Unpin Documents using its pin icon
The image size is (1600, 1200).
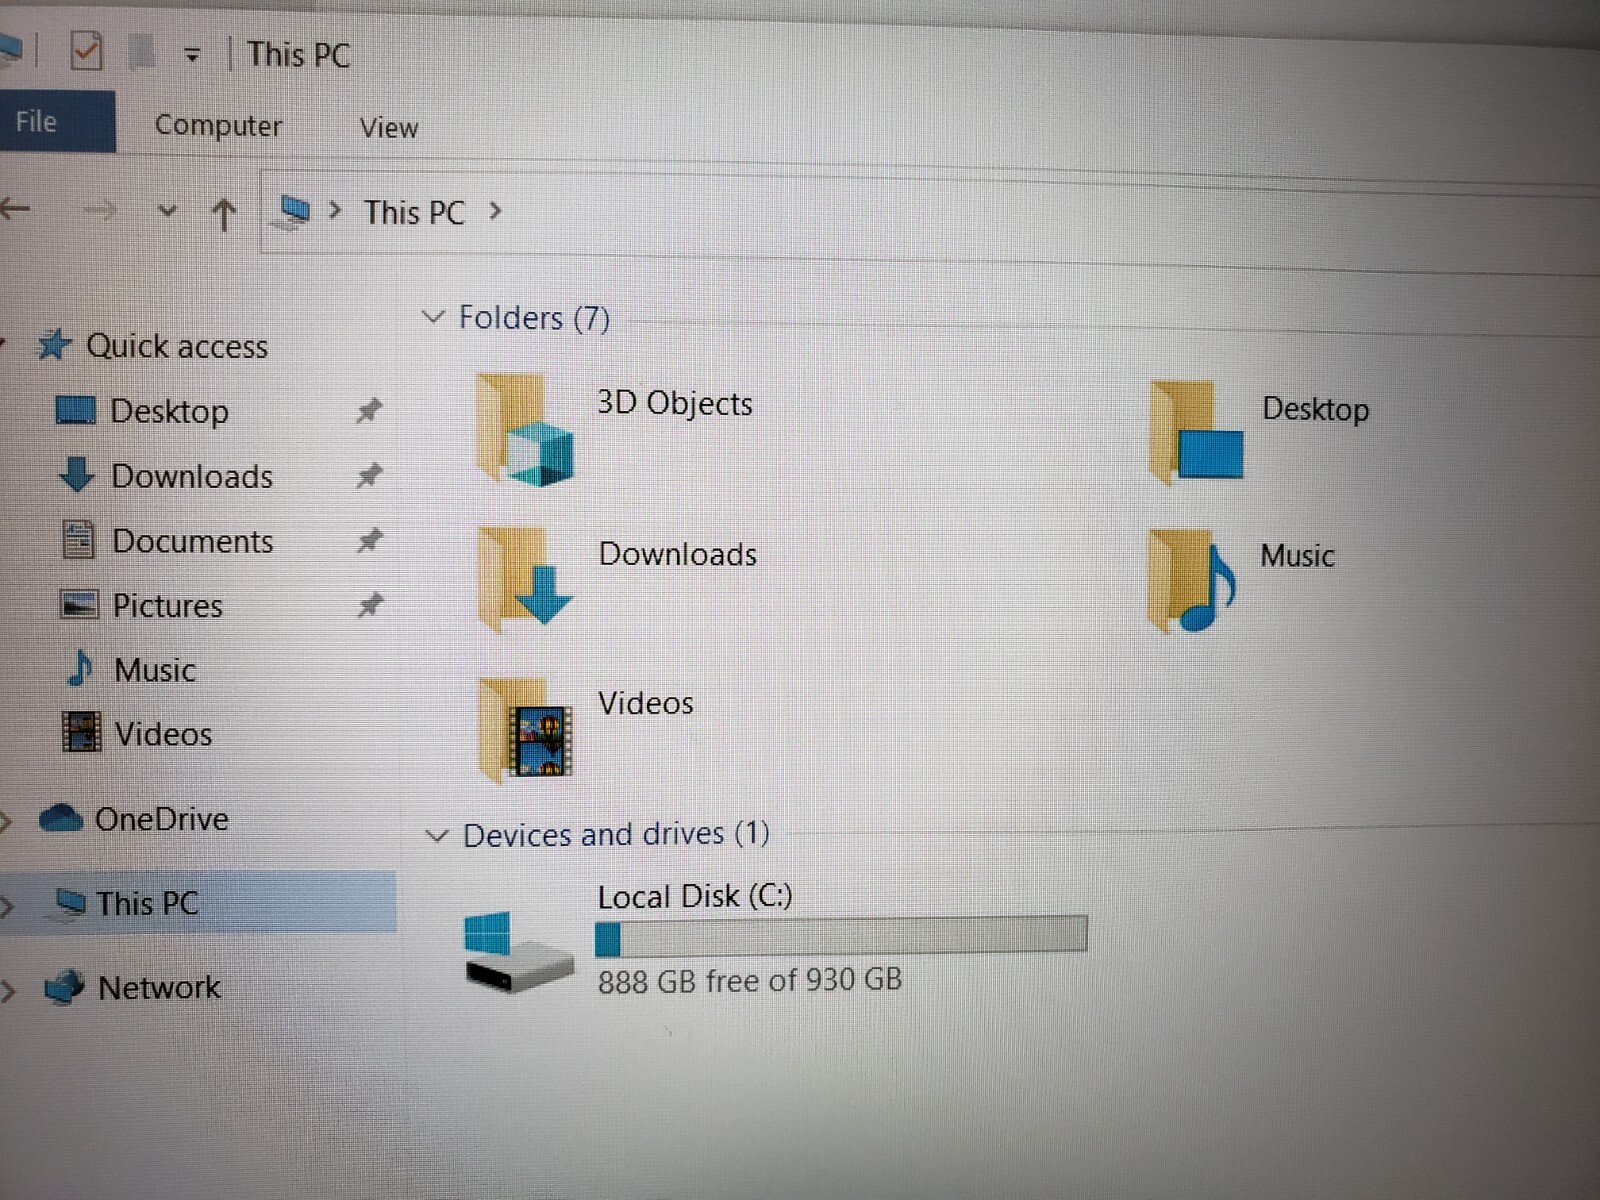(370, 540)
